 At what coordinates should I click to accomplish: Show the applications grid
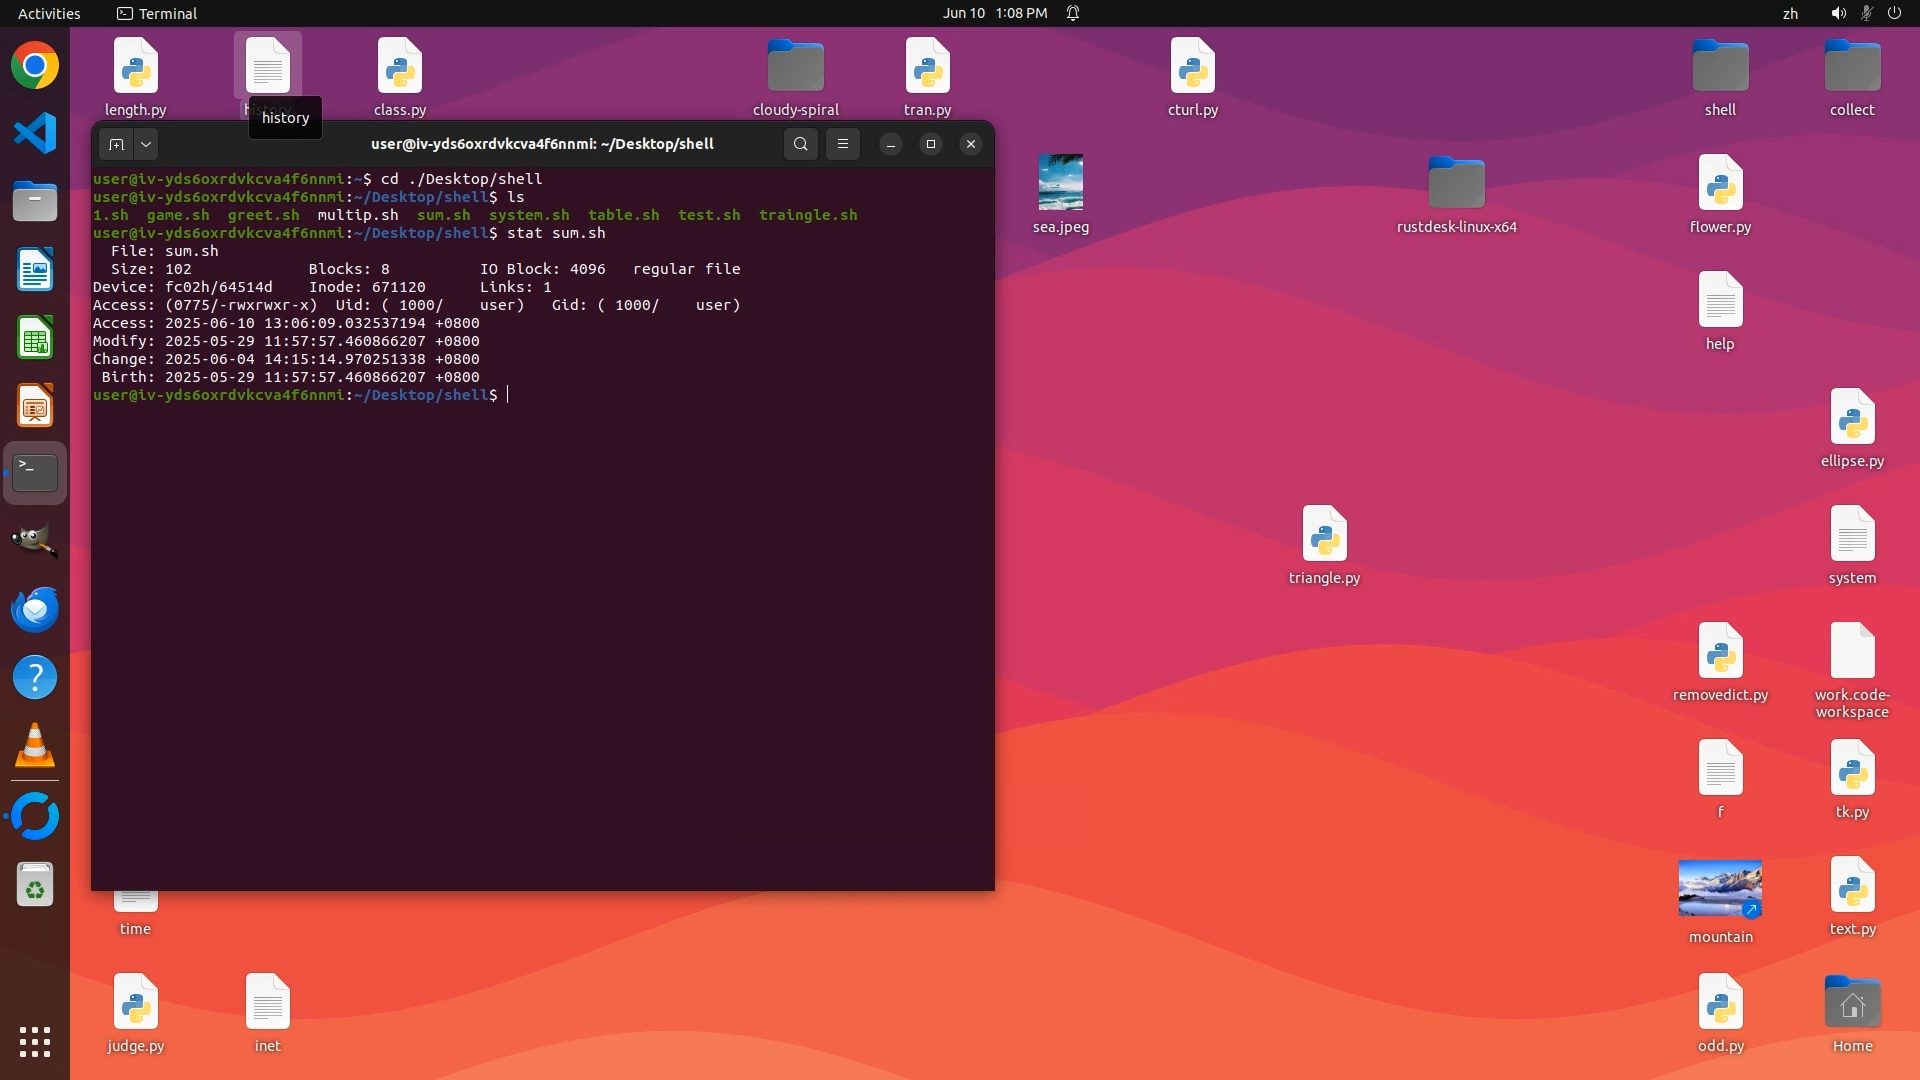35,1042
